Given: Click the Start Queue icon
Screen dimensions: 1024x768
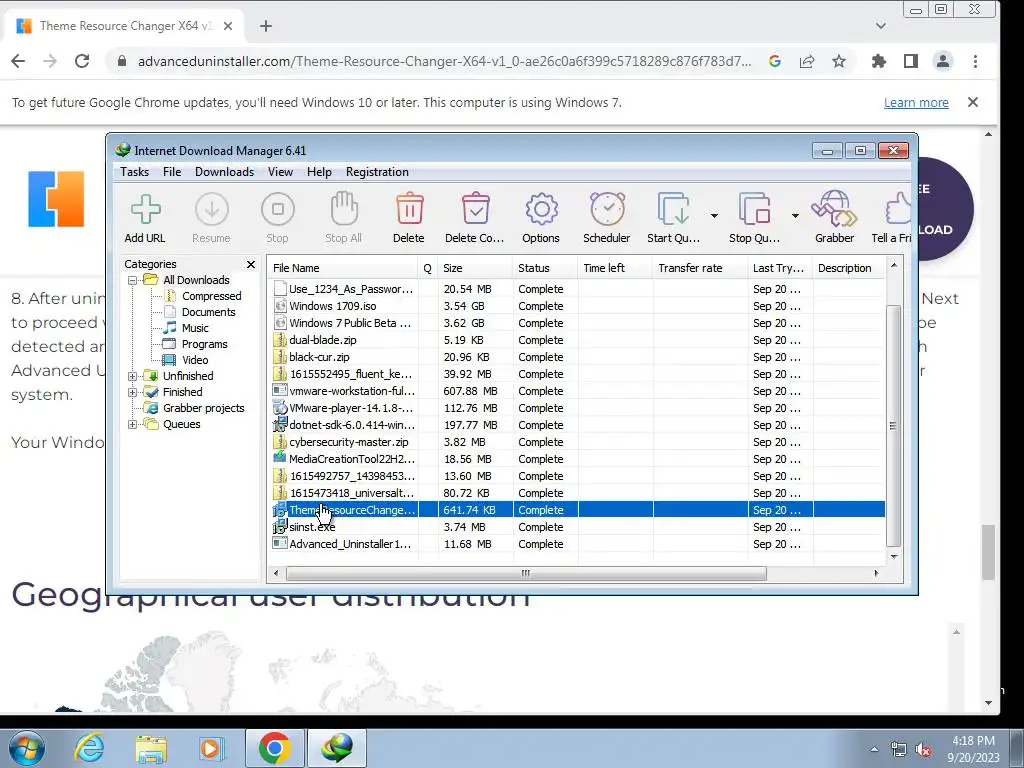Looking at the screenshot, I should pos(673,218).
